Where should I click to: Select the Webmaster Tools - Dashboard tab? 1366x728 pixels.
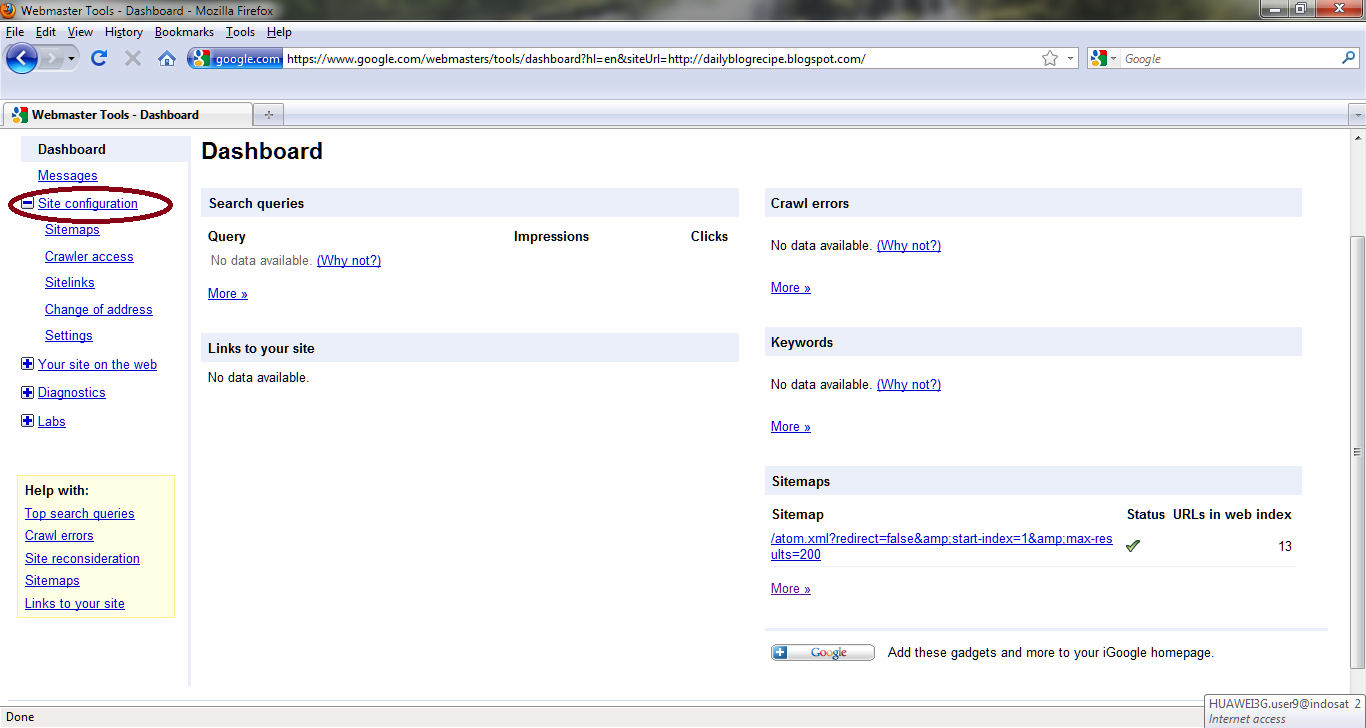pyautogui.click(x=127, y=115)
